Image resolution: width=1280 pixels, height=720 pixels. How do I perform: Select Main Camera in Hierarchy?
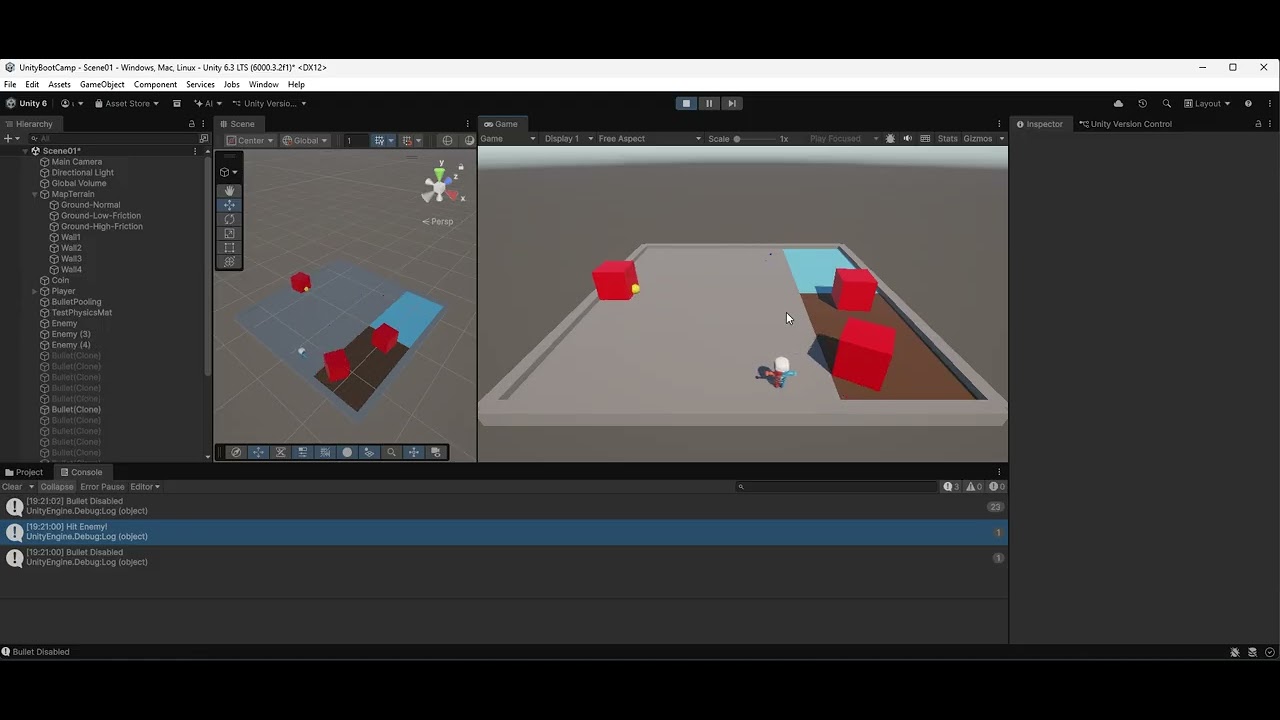(x=76, y=162)
